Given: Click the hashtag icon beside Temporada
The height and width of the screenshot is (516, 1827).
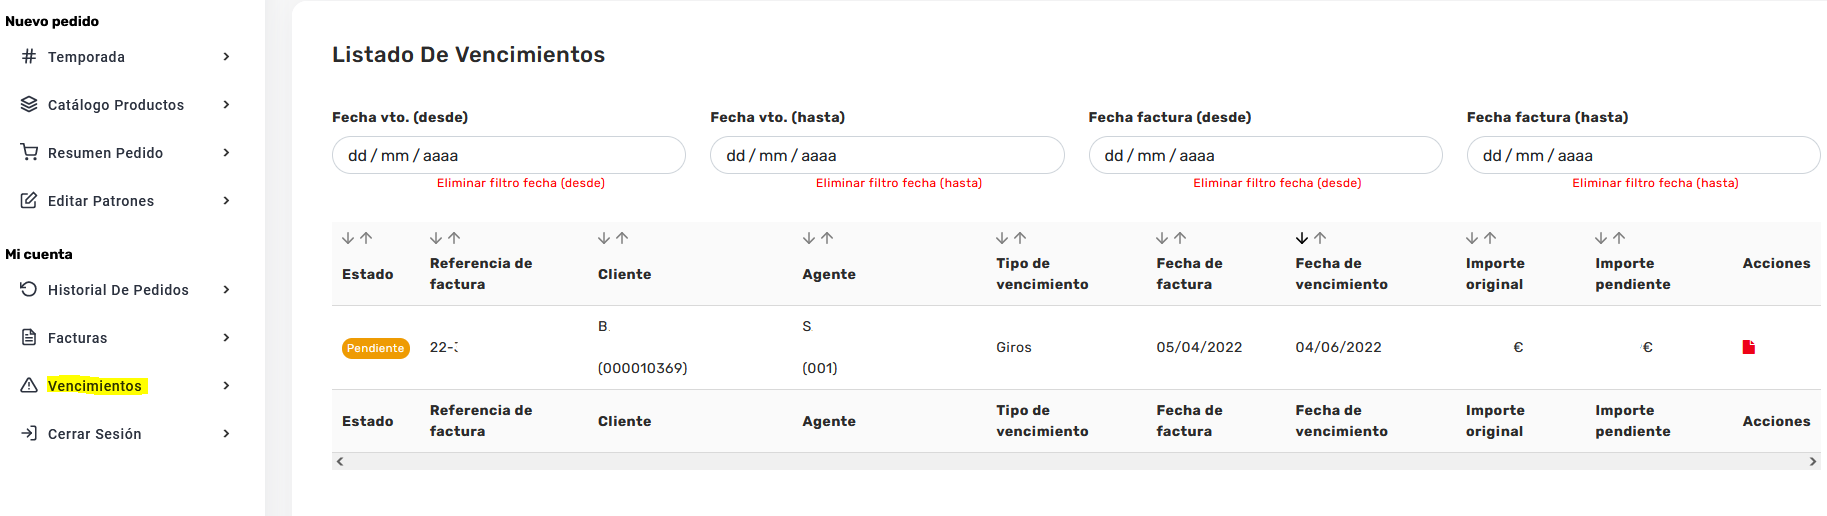Looking at the screenshot, I should [29, 57].
